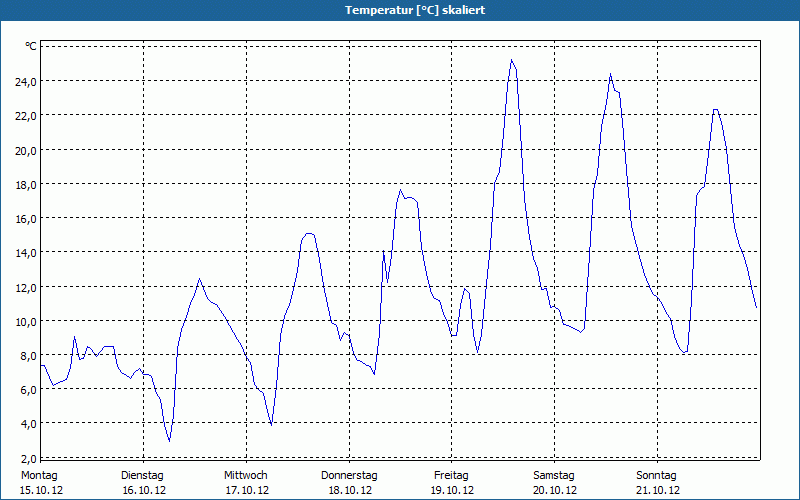Click the °C unit label on the axis
Viewport: 800px width, 500px height.
[31, 46]
